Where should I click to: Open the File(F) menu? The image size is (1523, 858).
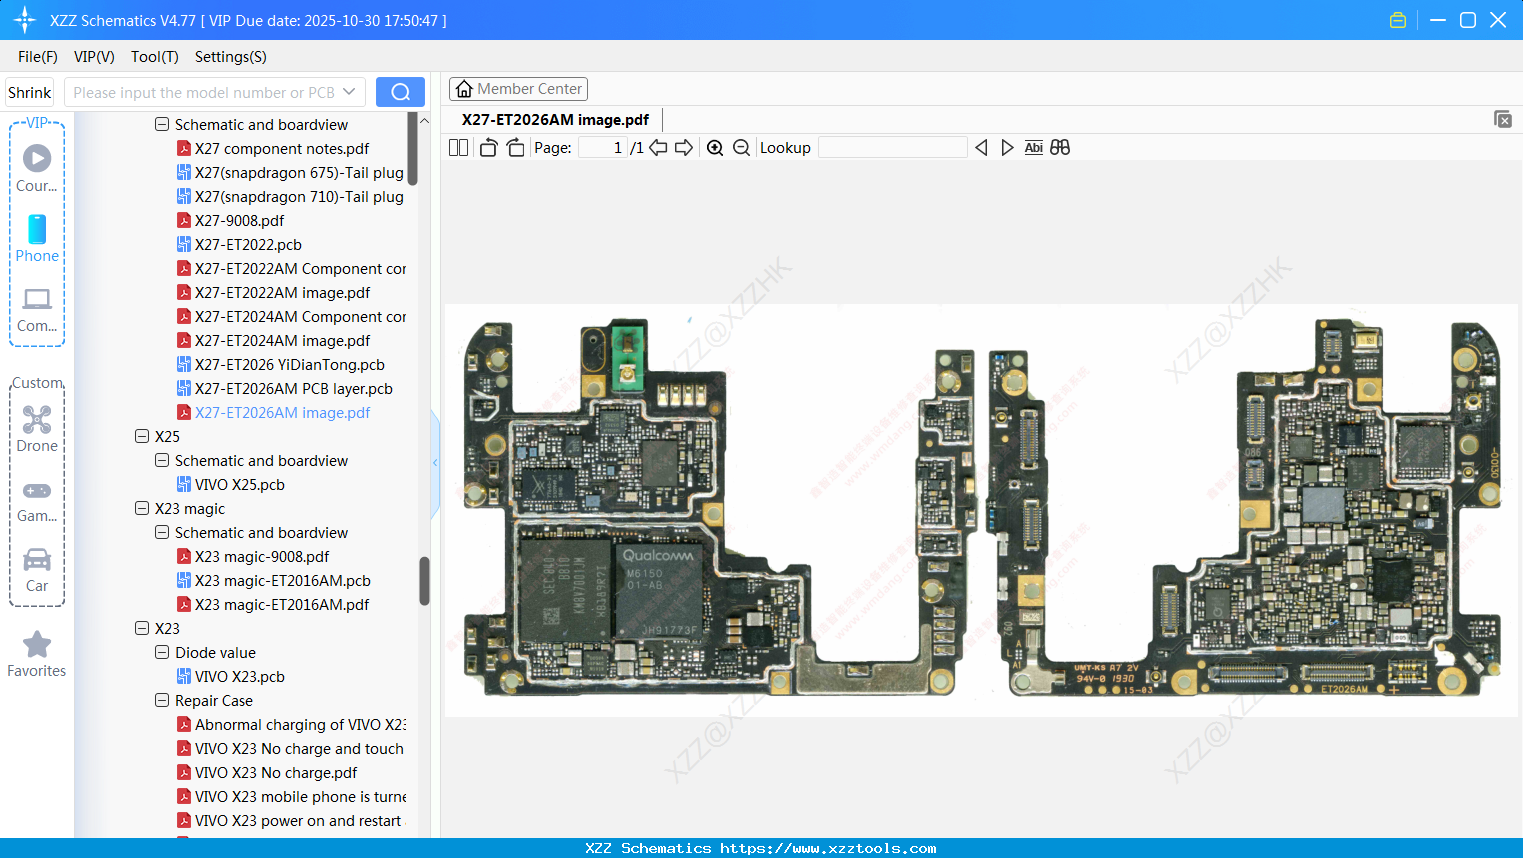click(38, 57)
